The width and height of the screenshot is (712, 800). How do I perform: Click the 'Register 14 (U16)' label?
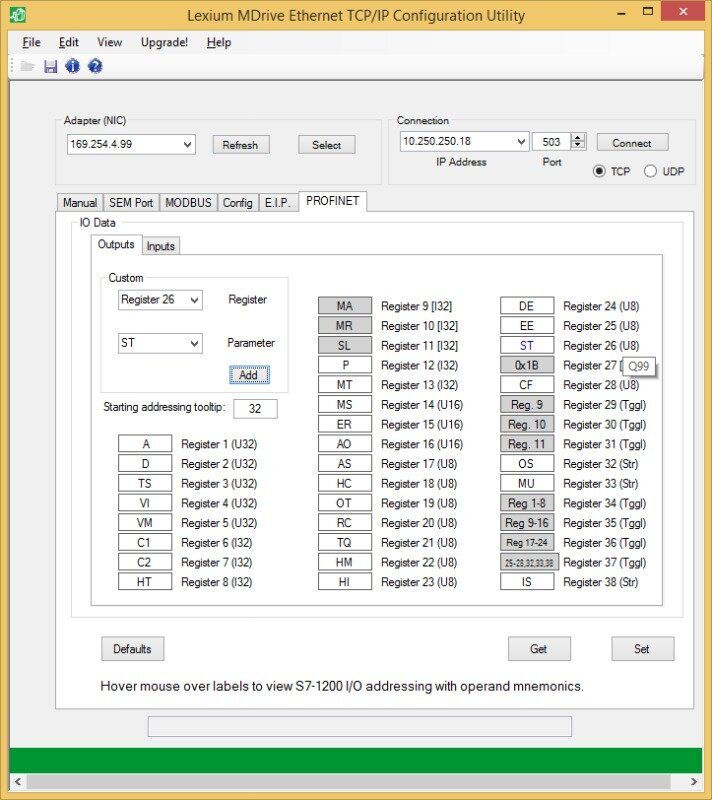[422, 405]
